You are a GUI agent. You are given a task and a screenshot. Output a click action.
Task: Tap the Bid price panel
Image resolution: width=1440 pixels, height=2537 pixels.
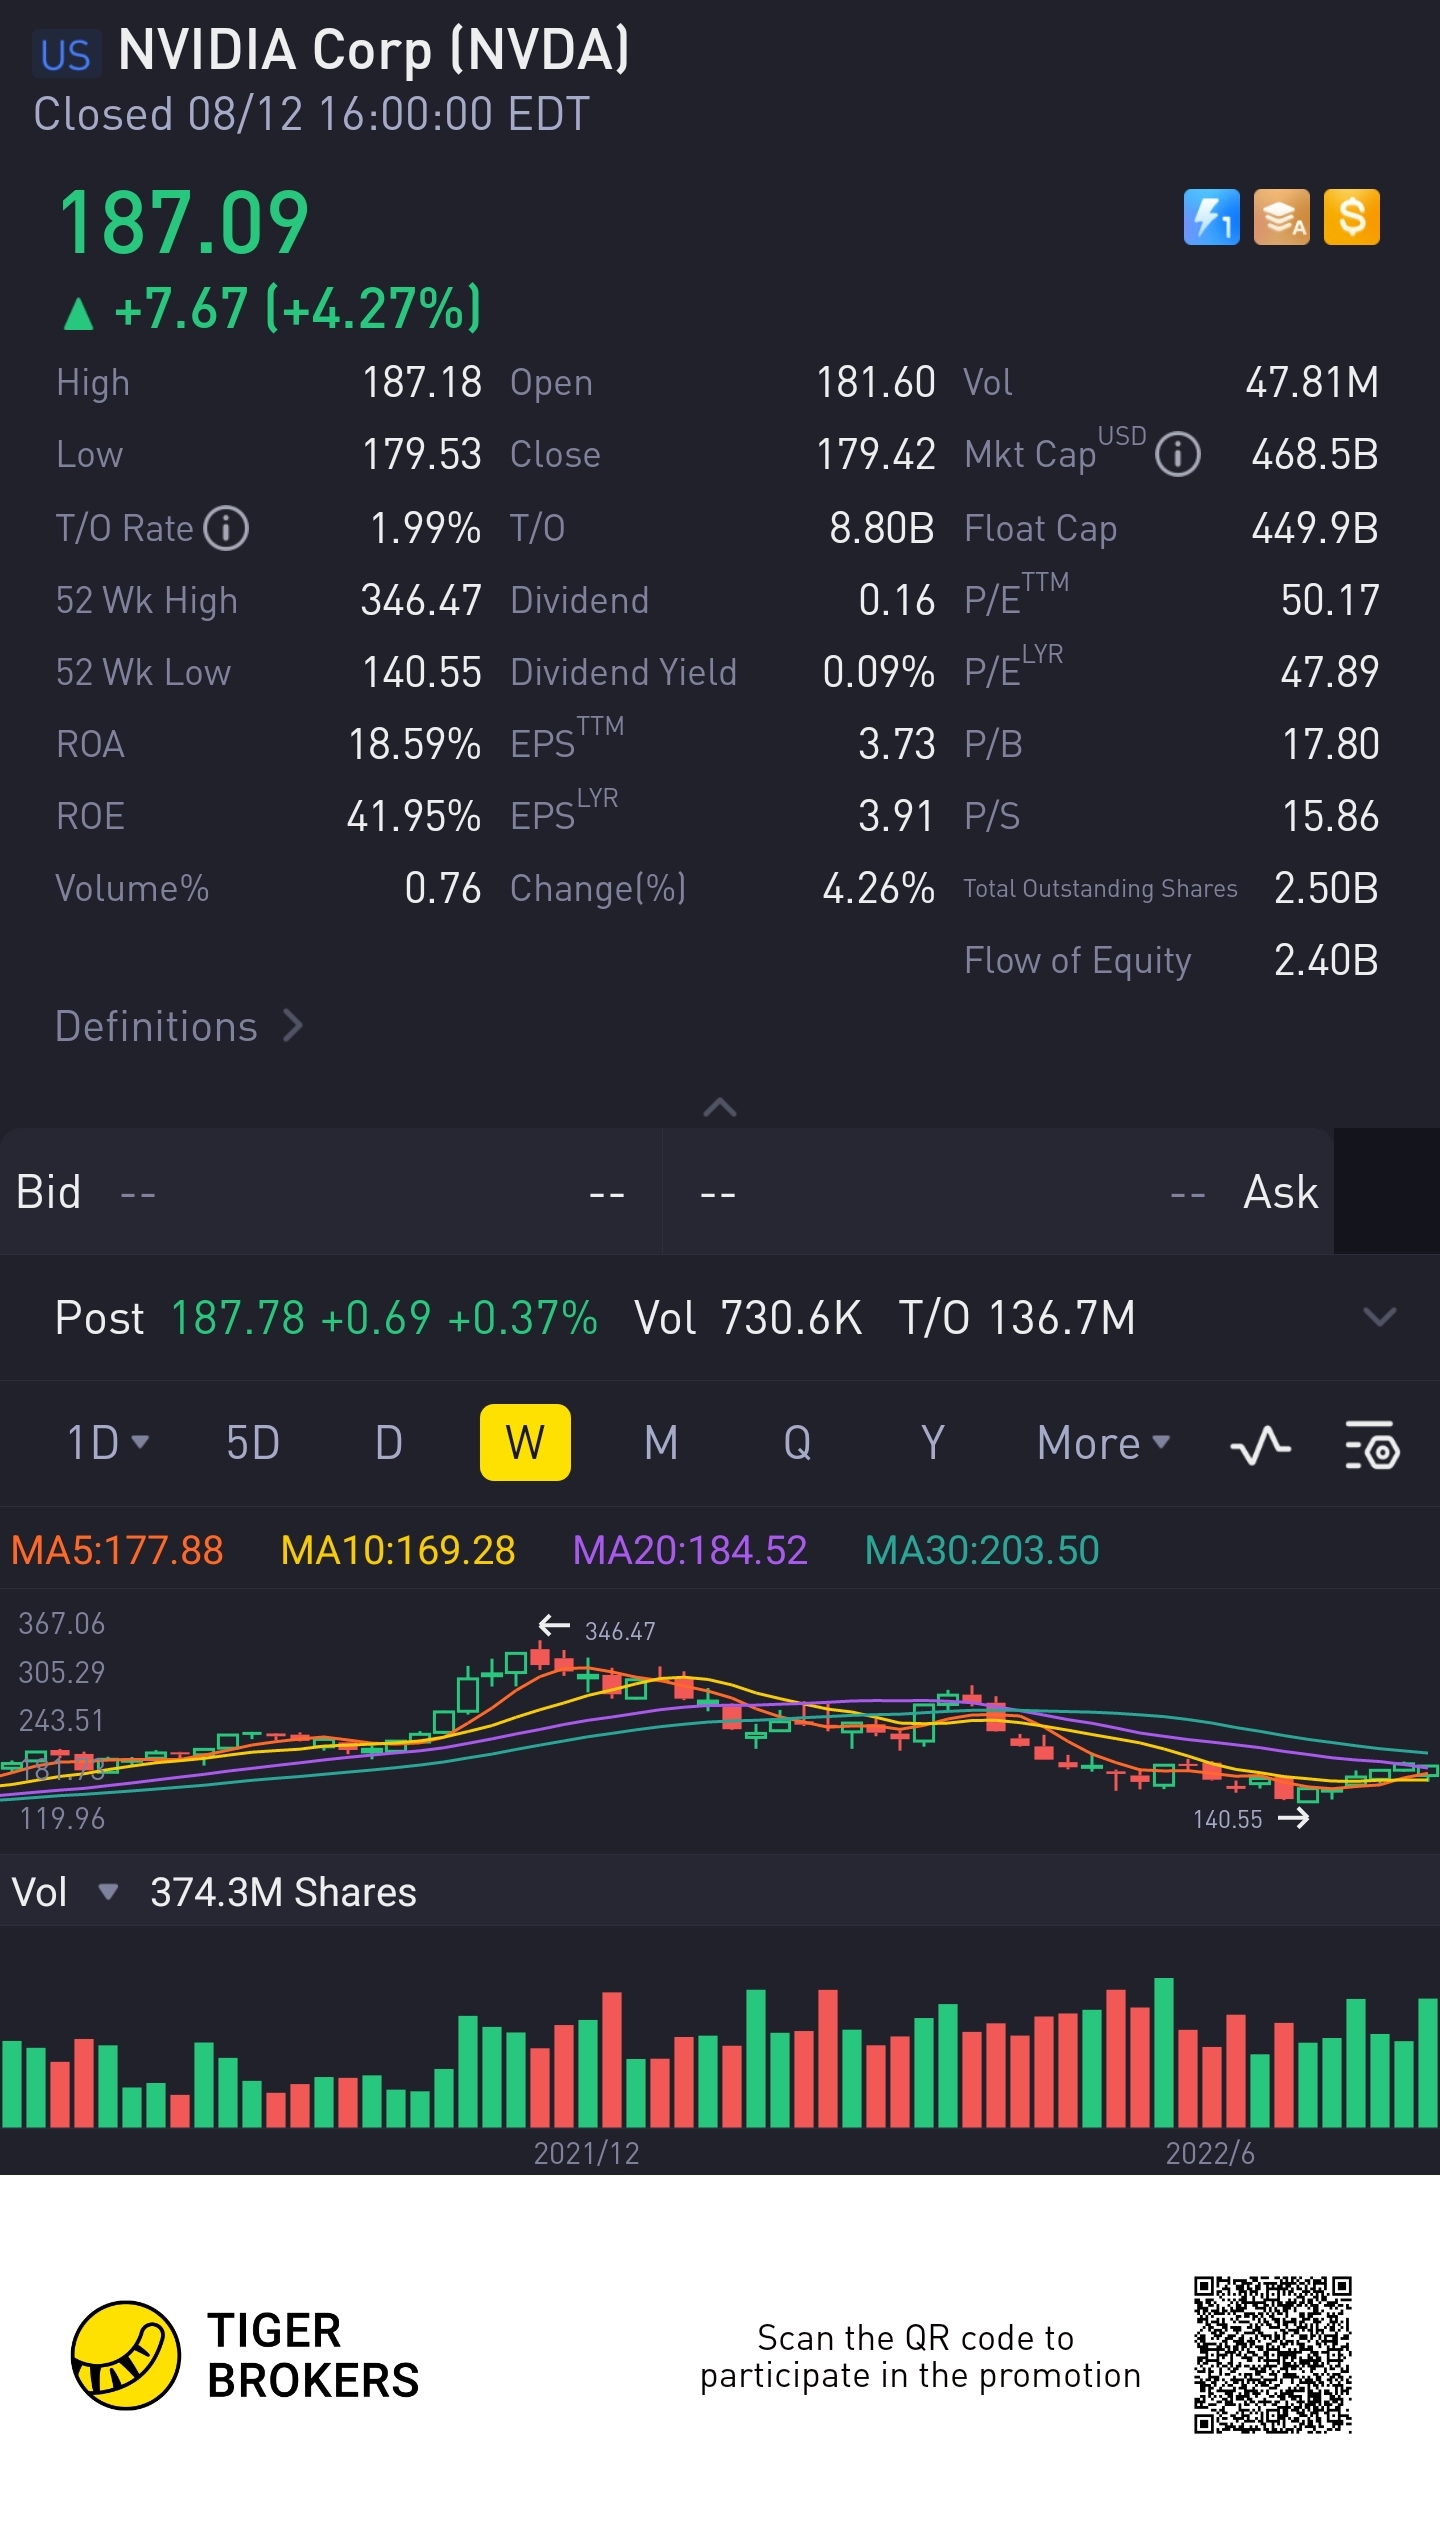pyautogui.click(x=330, y=1192)
